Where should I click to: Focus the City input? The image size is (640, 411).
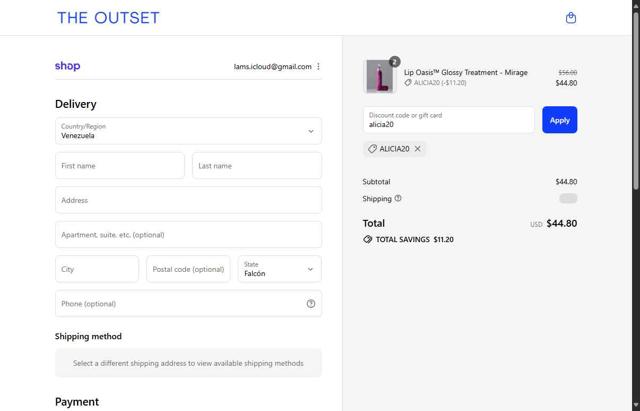[97, 269]
